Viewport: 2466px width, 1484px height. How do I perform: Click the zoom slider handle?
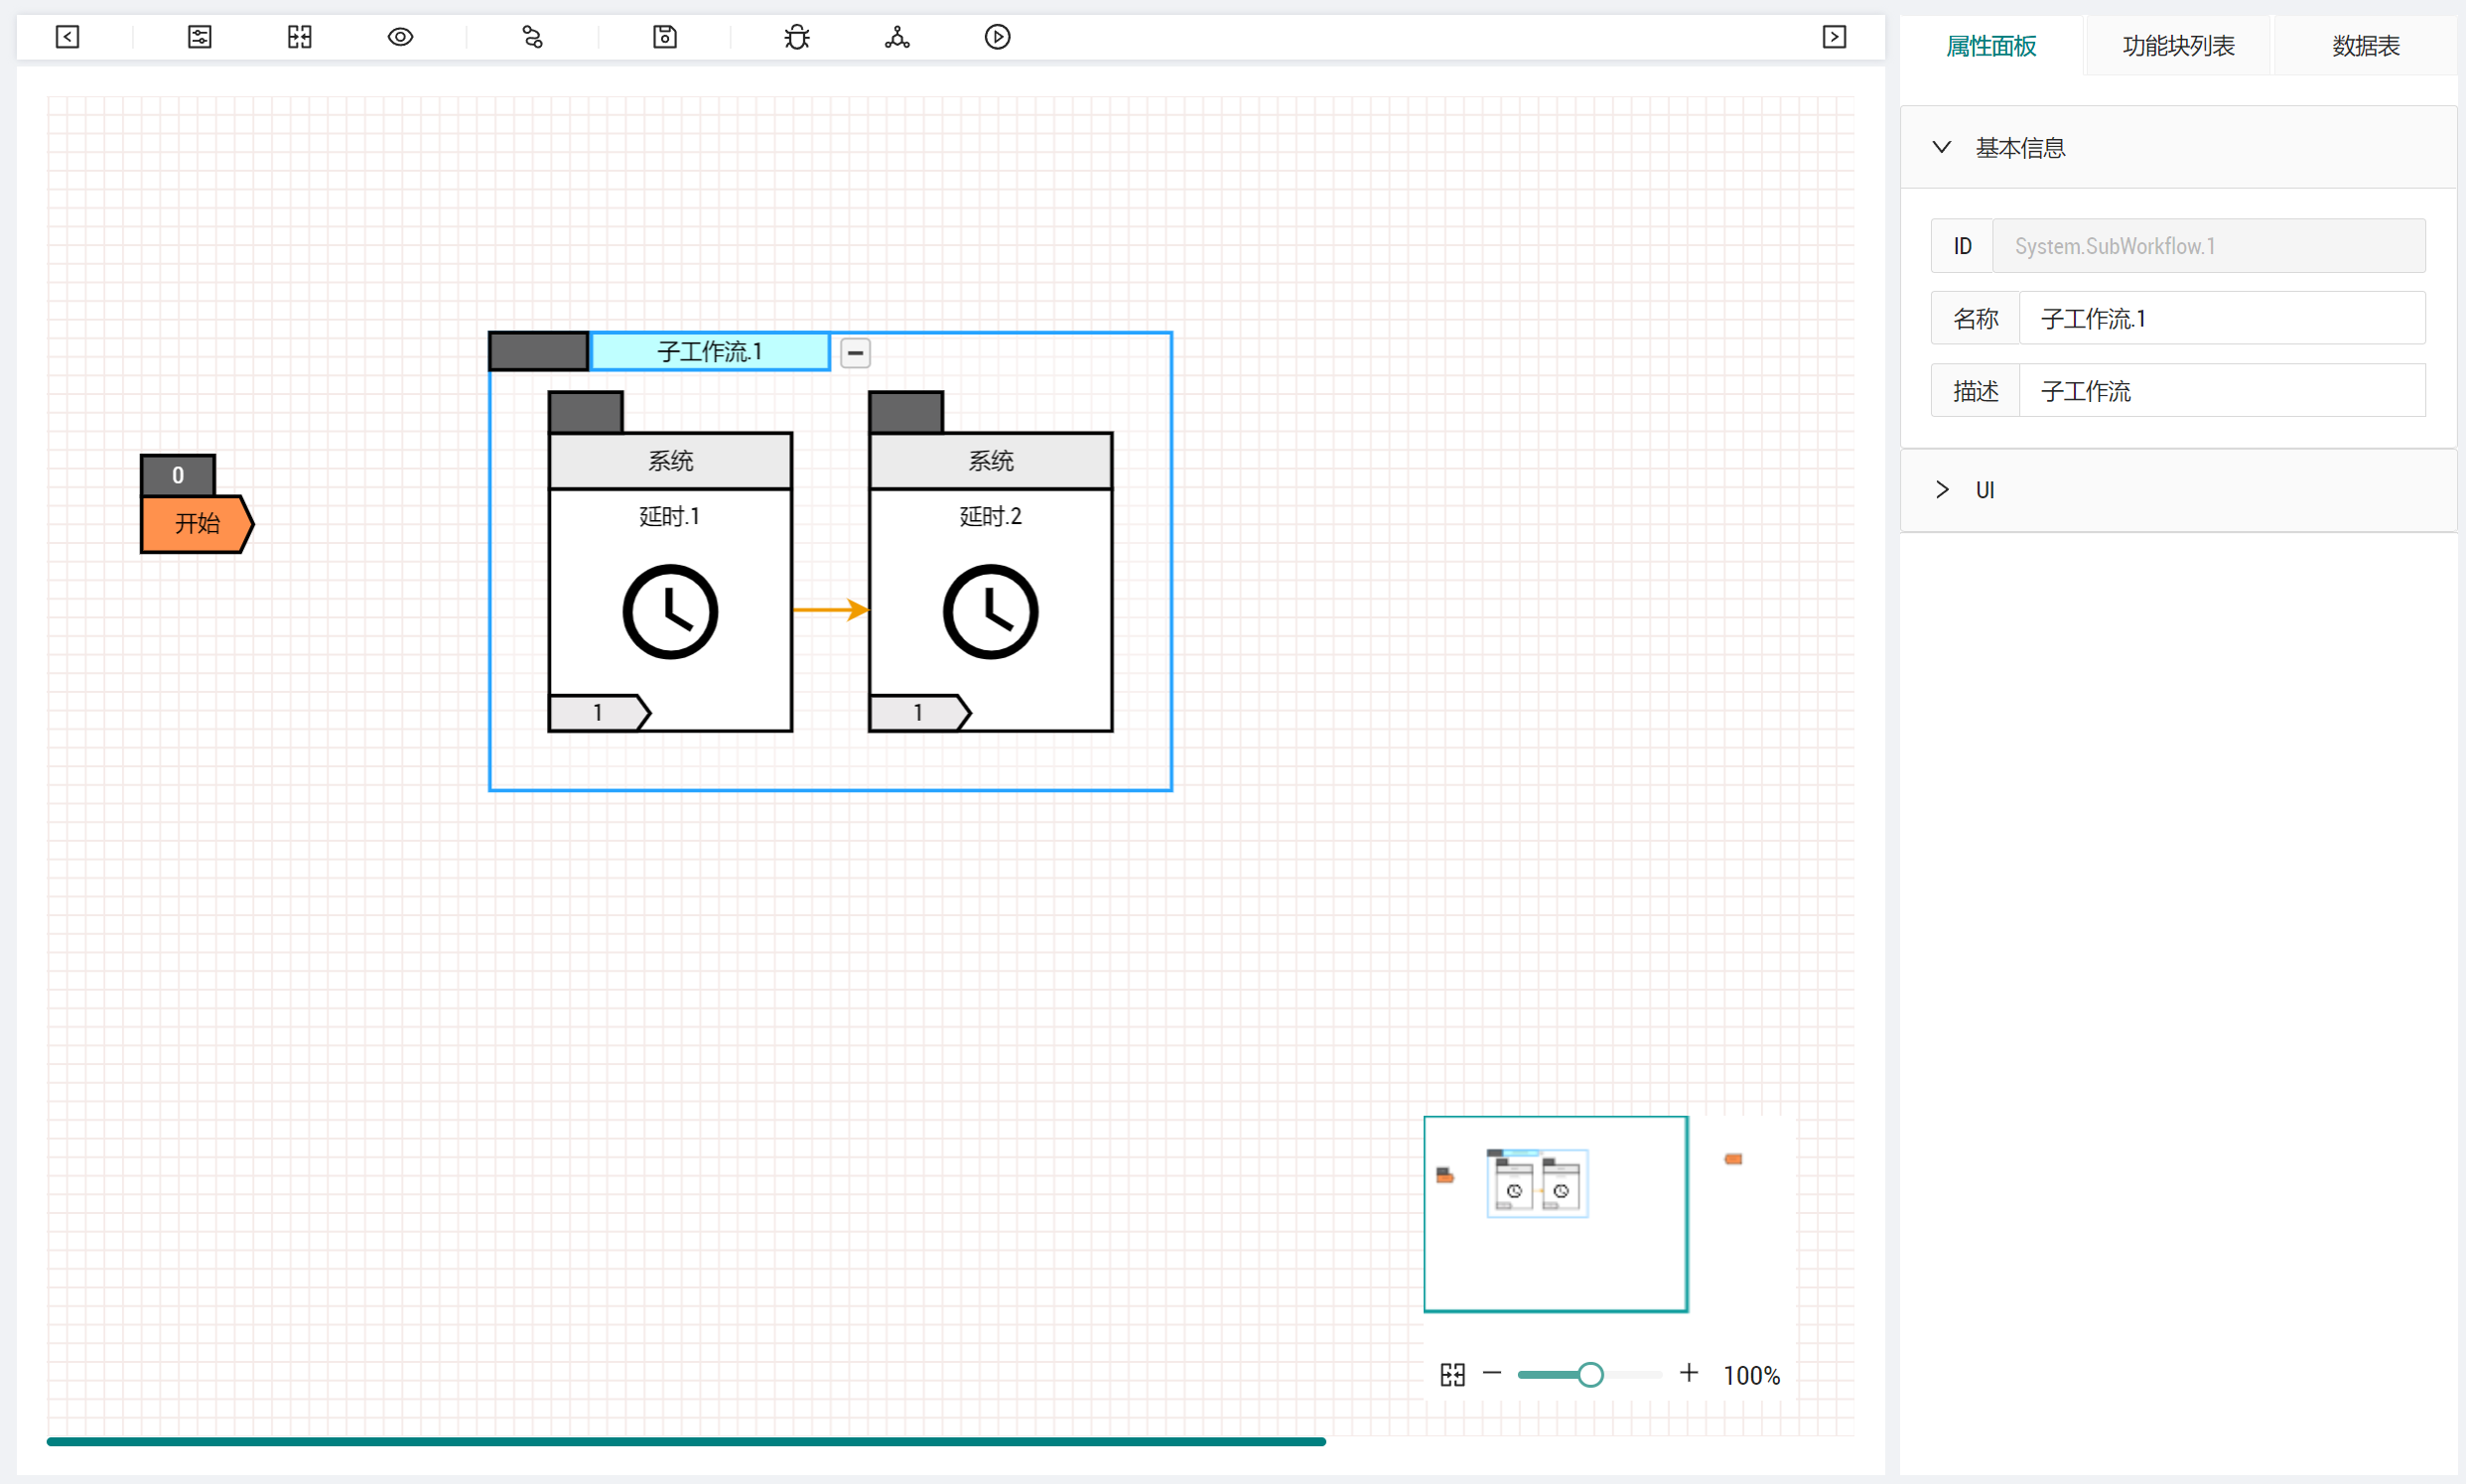pos(1590,1375)
